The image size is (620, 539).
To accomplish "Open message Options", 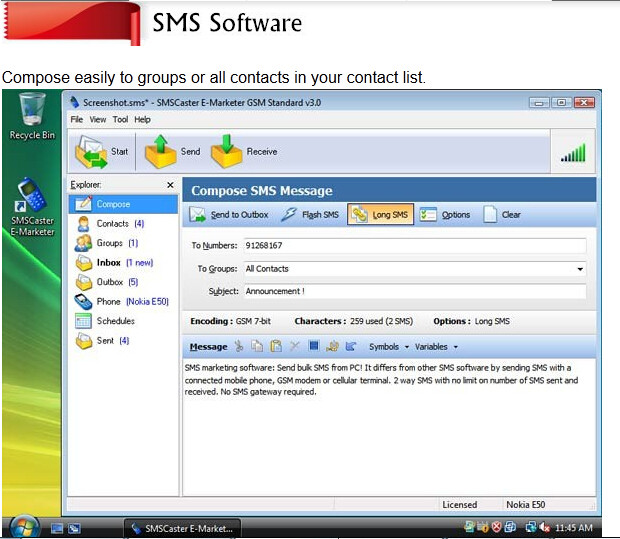I will [x=445, y=215].
